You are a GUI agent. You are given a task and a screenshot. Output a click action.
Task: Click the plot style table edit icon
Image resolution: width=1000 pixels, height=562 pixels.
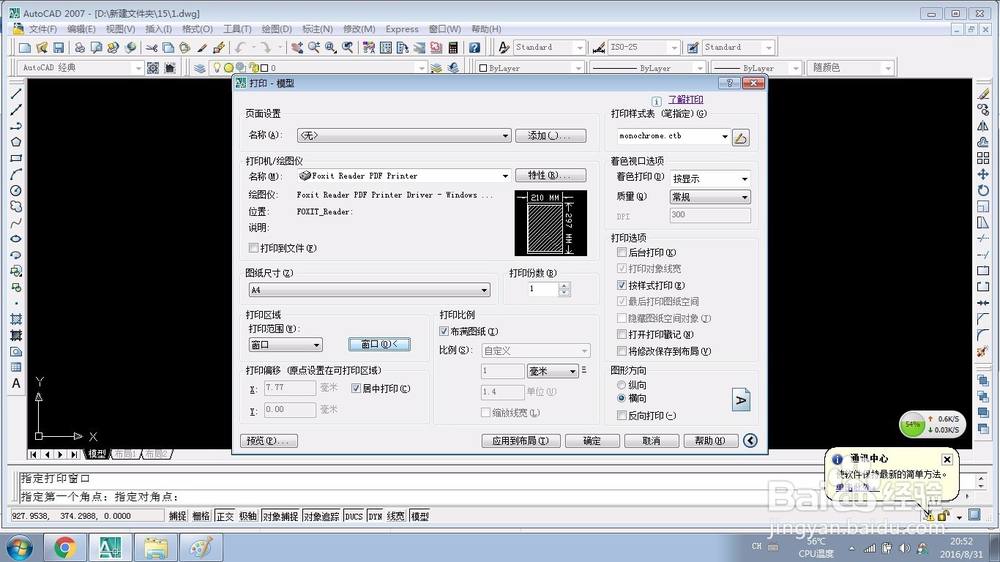pos(740,137)
